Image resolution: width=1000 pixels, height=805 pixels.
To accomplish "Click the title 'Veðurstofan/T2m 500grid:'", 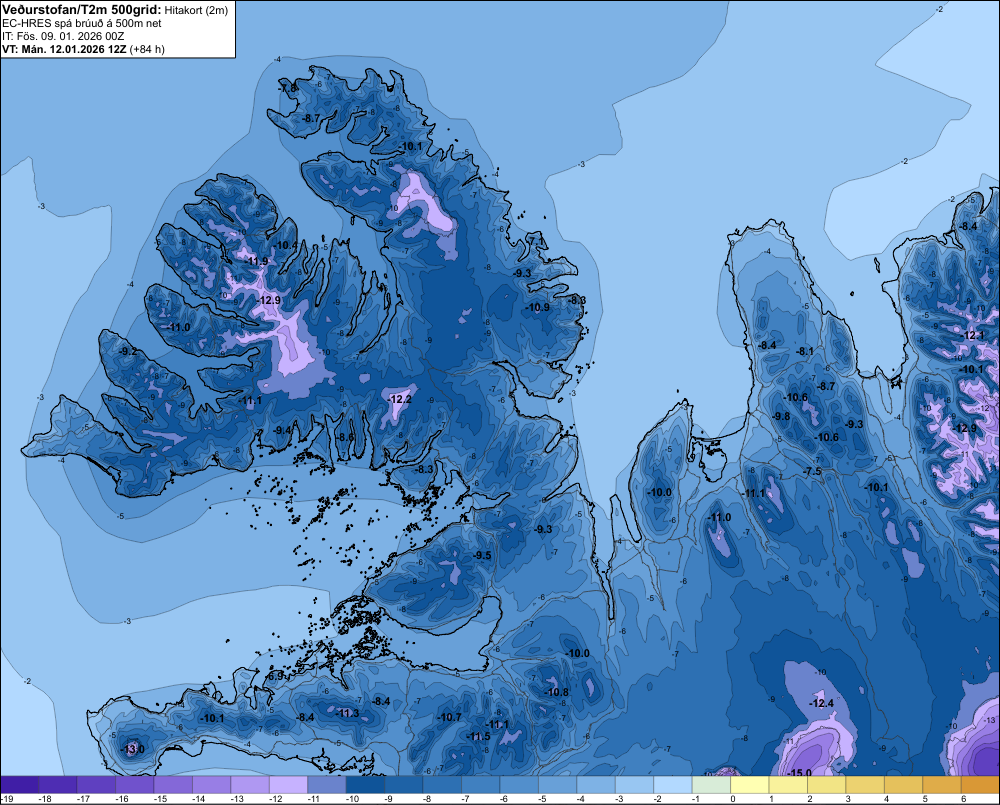I will [82, 10].
